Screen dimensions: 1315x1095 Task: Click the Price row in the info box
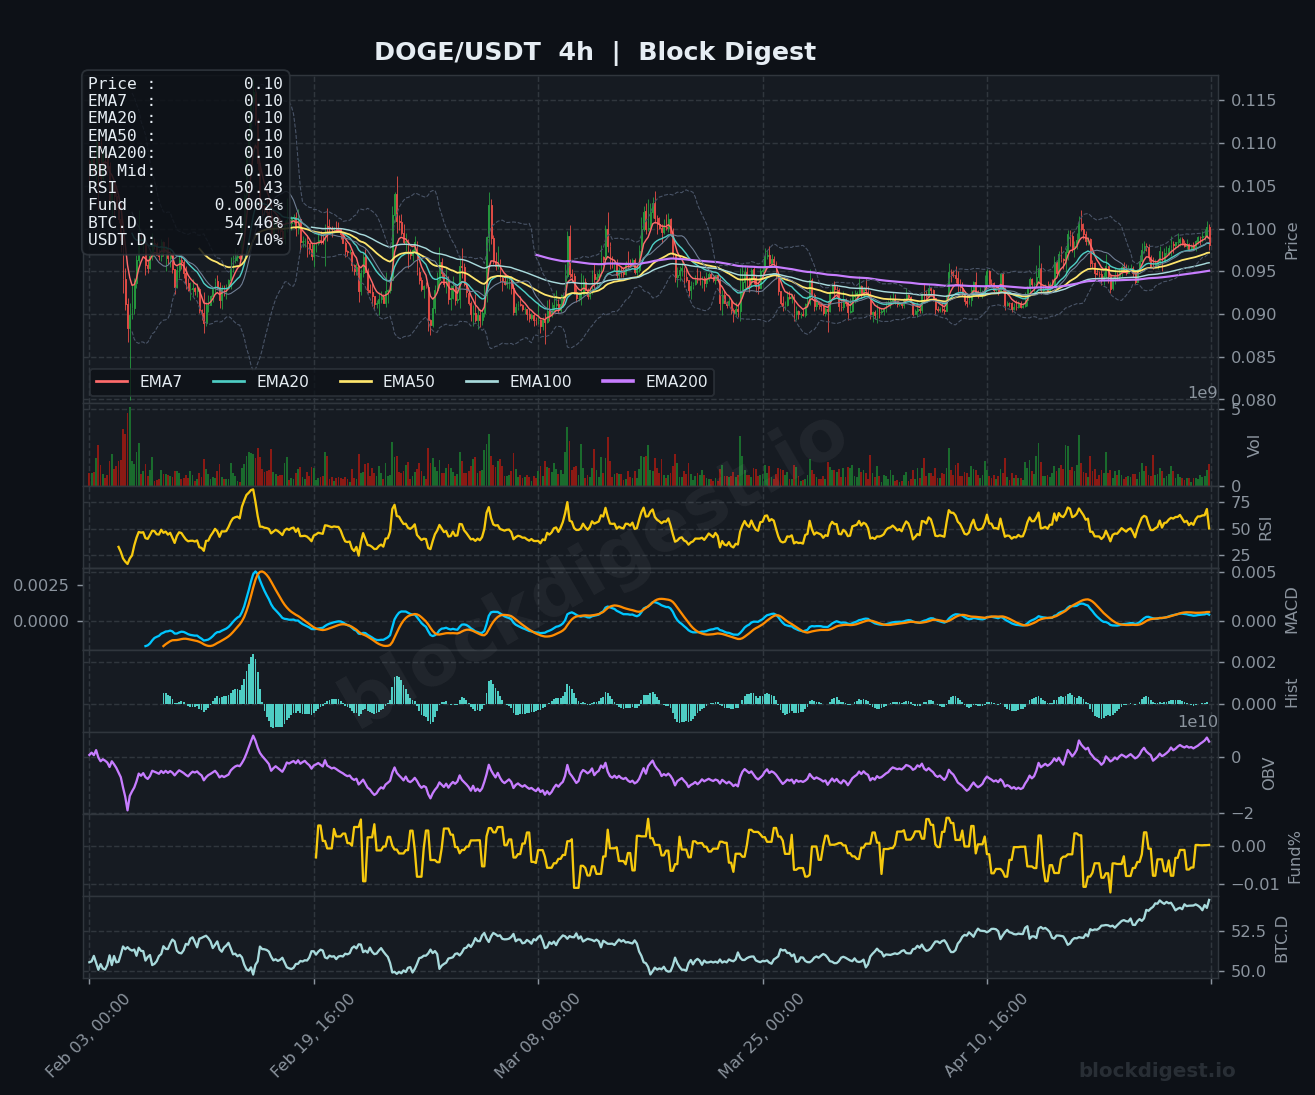click(185, 84)
